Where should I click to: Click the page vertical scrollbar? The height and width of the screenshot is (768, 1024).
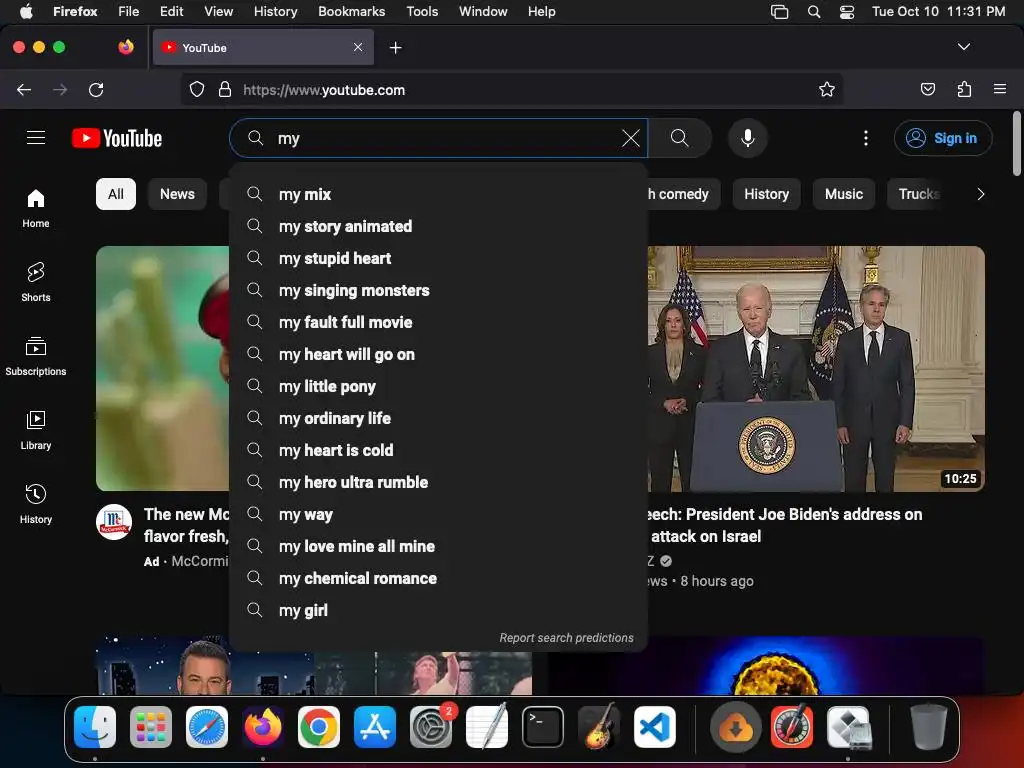(x=1016, y=144)
